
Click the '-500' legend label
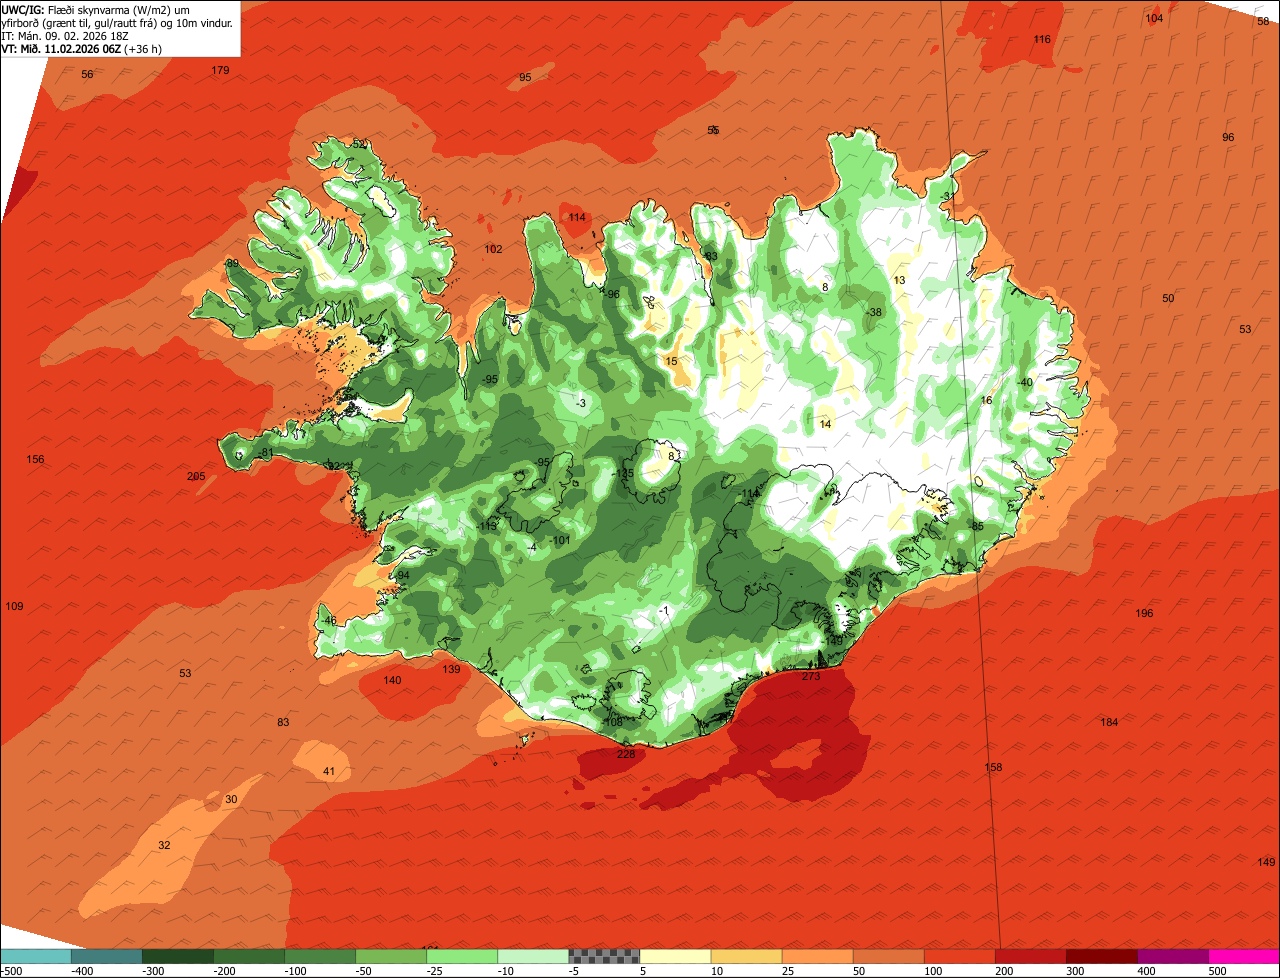click(10, 970)
